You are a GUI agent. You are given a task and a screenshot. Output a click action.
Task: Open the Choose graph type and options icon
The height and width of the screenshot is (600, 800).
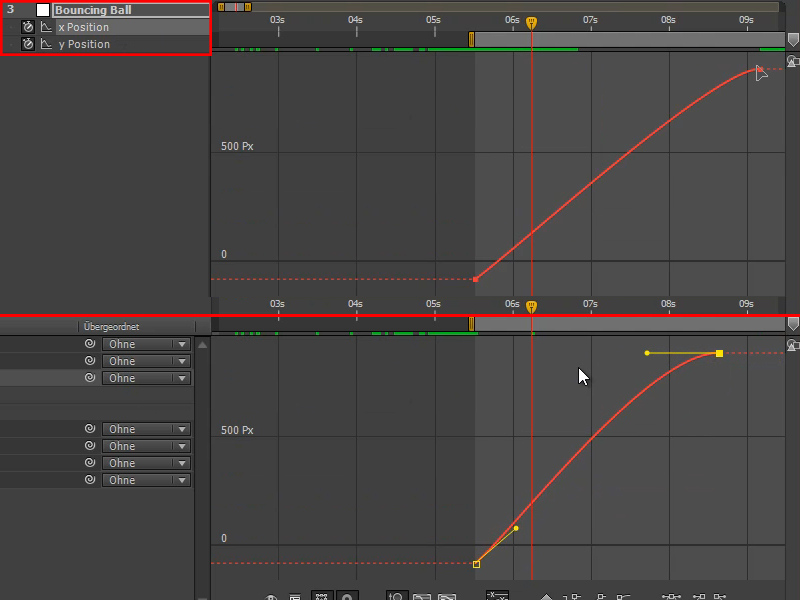click(x=294, y=597)
